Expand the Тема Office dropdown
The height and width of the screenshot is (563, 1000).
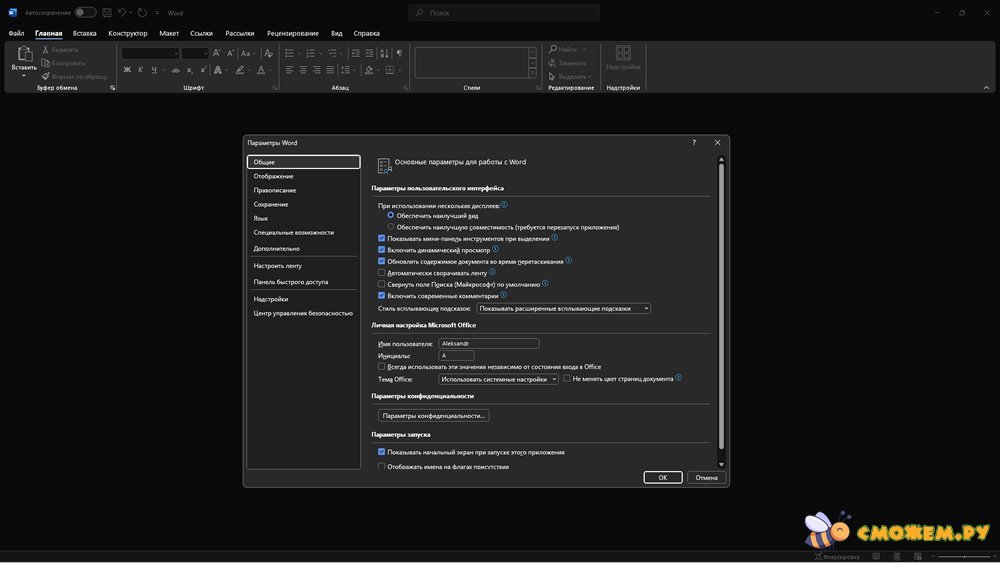498,380
